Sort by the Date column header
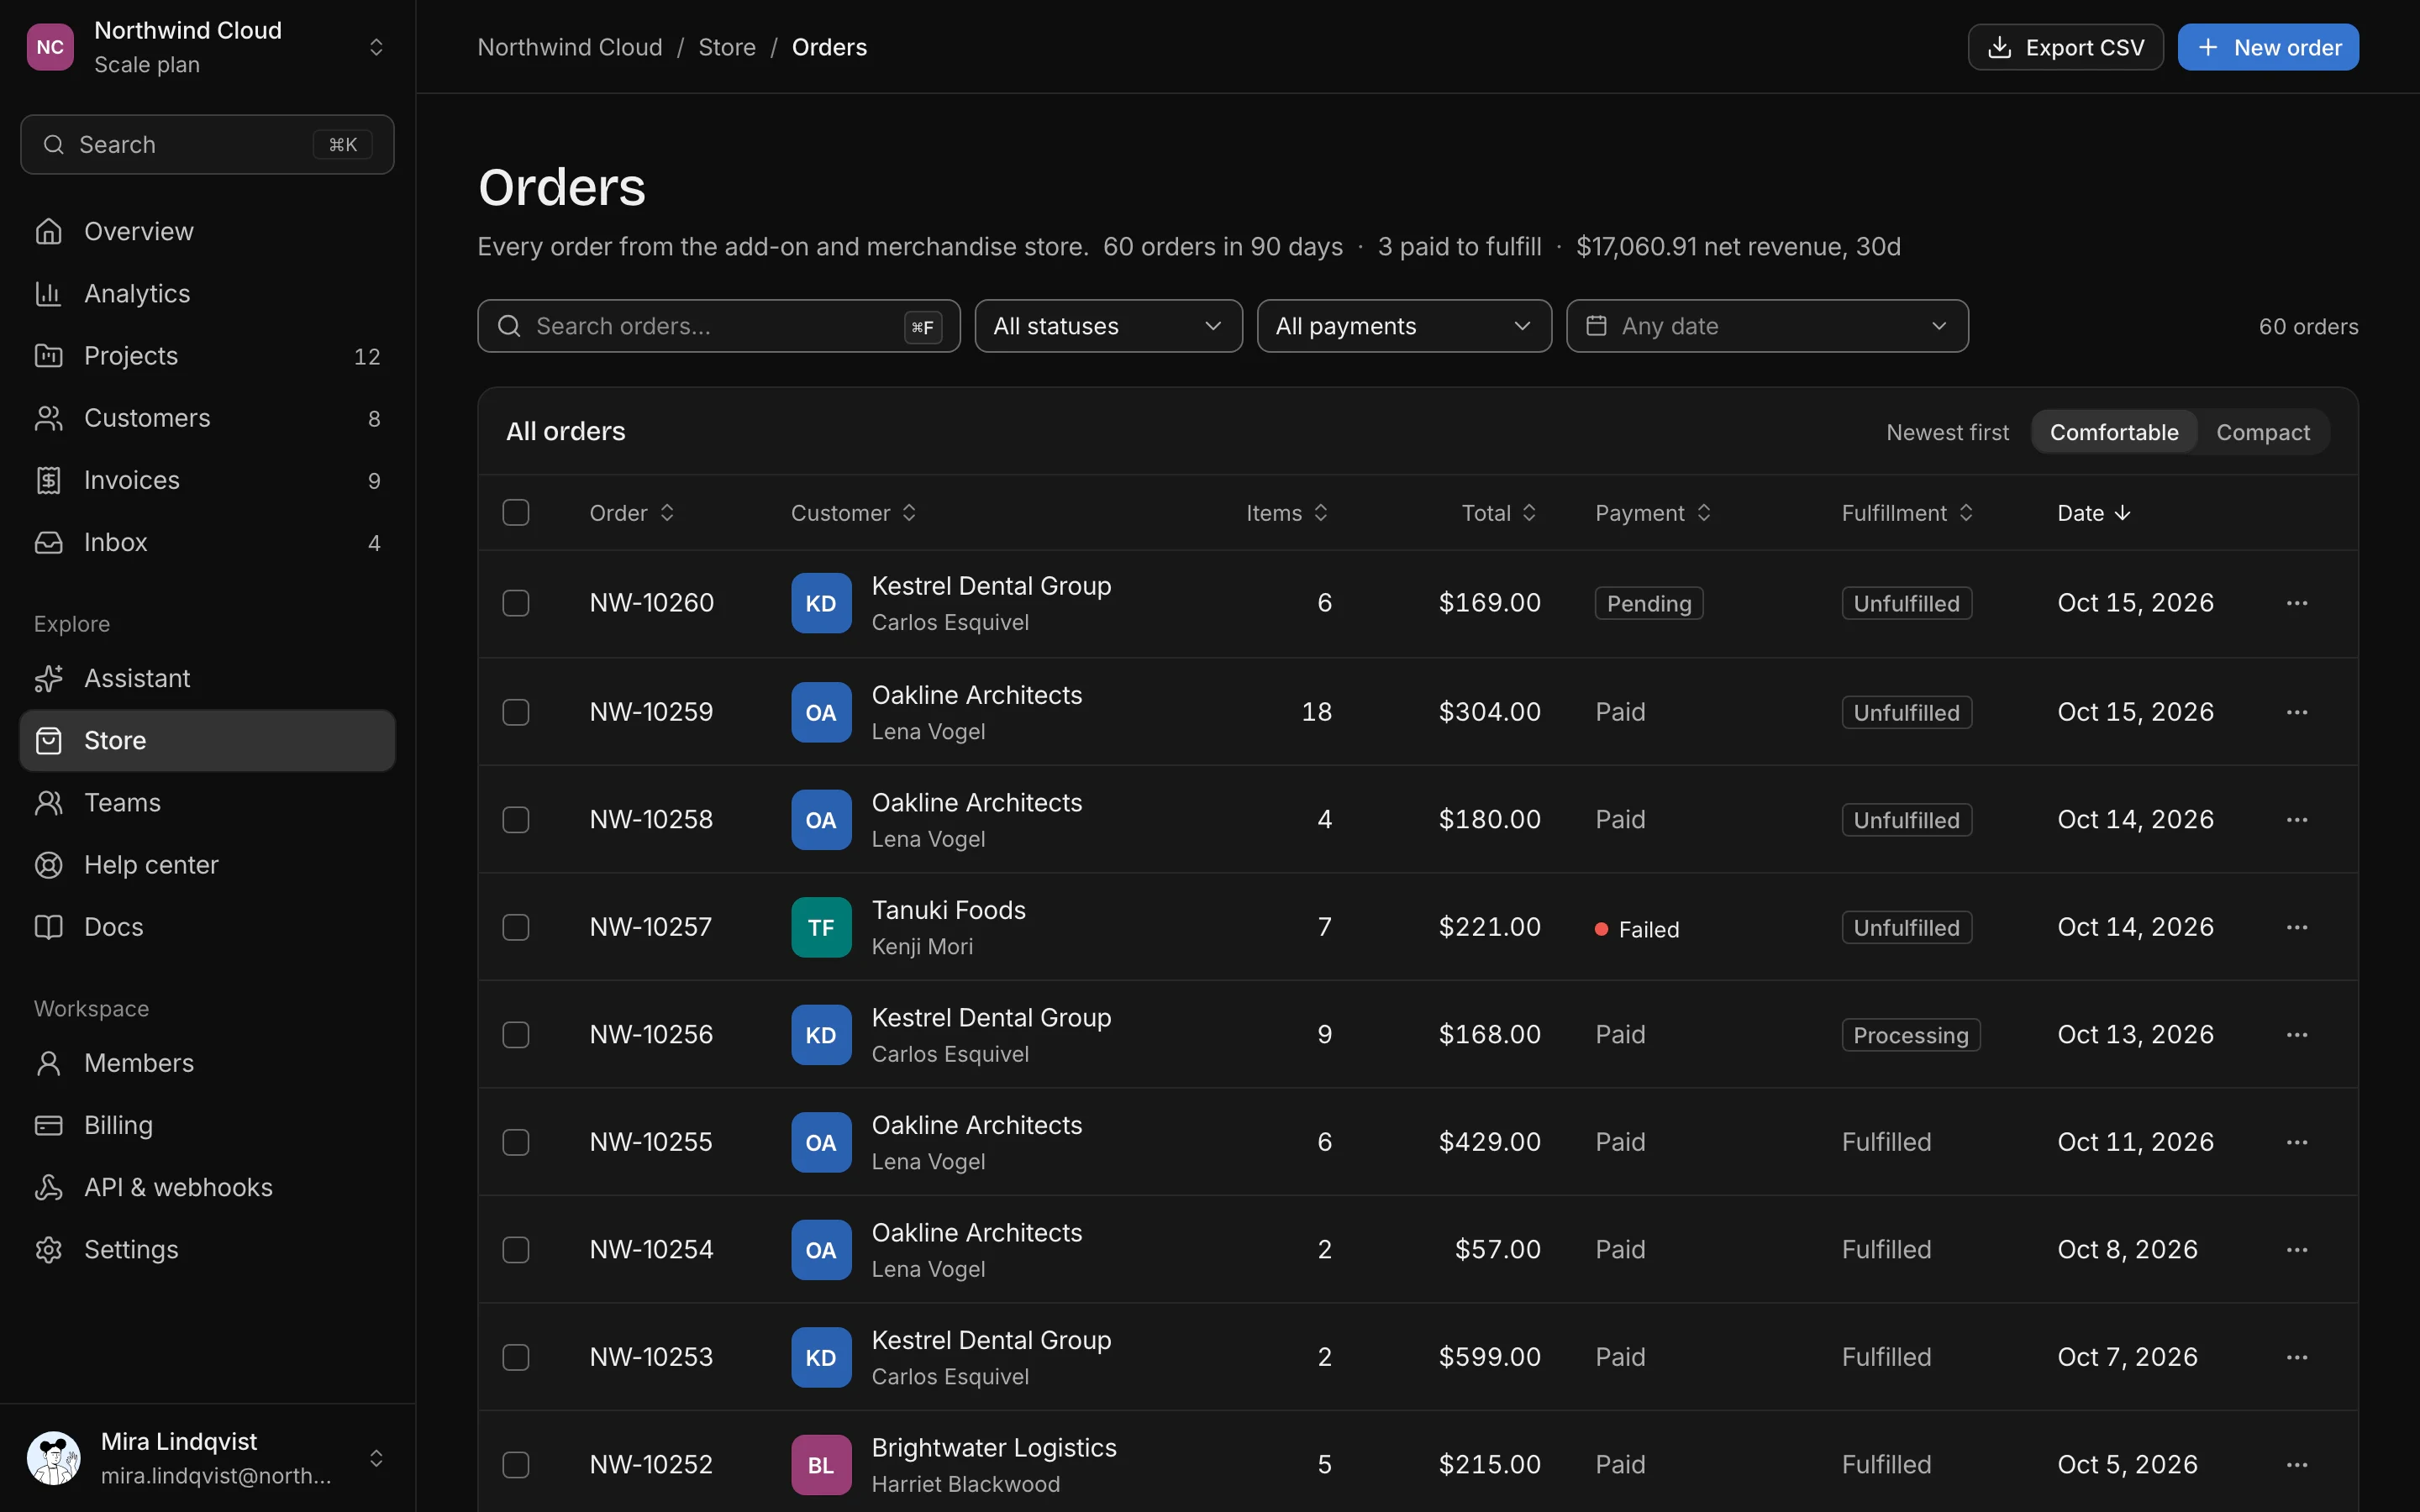The image size is (2420, 1512). pos(2093,513)
